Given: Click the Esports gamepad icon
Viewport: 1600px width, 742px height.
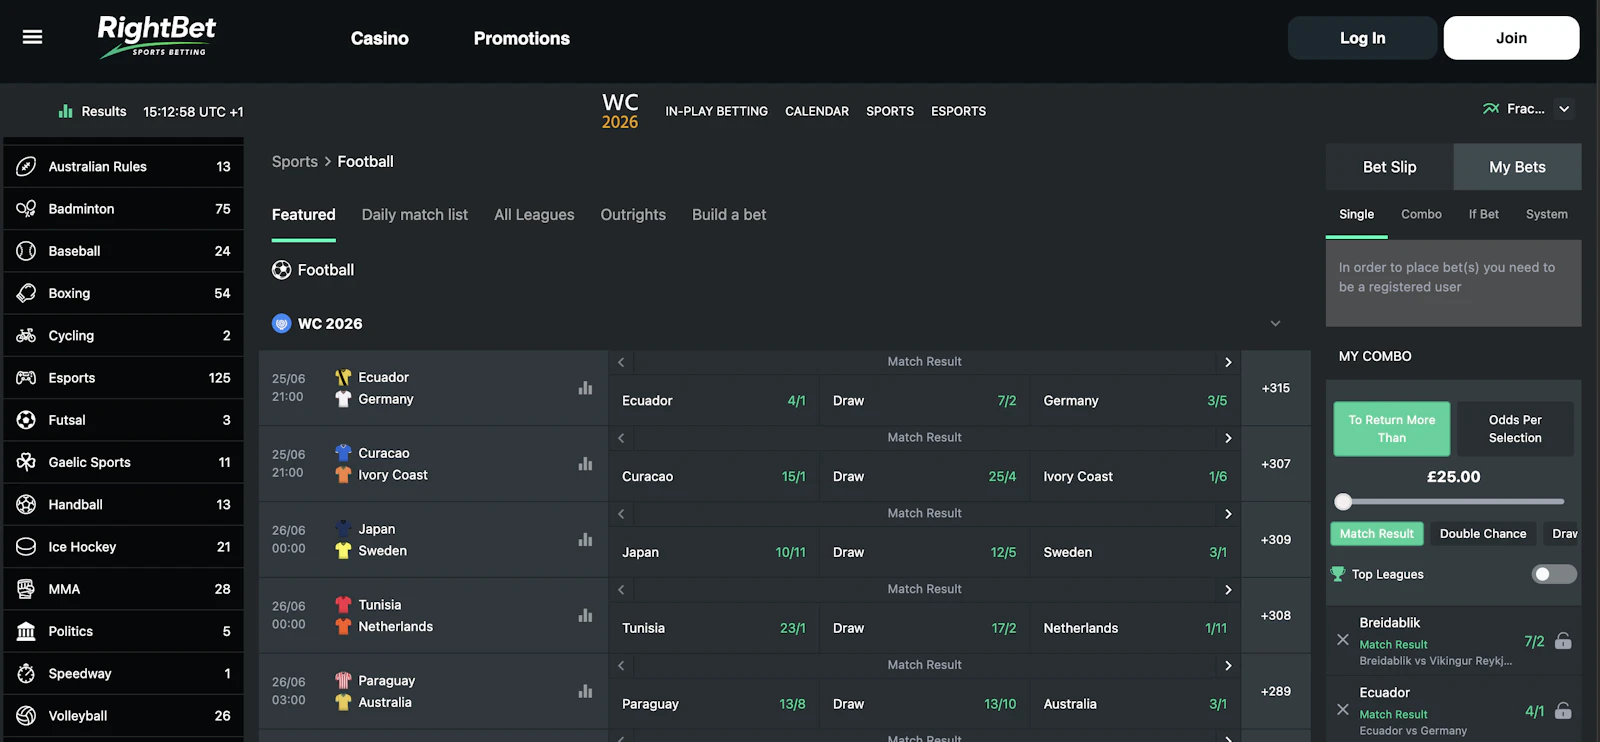Looking at the screenshot, I should click(26, 378).
